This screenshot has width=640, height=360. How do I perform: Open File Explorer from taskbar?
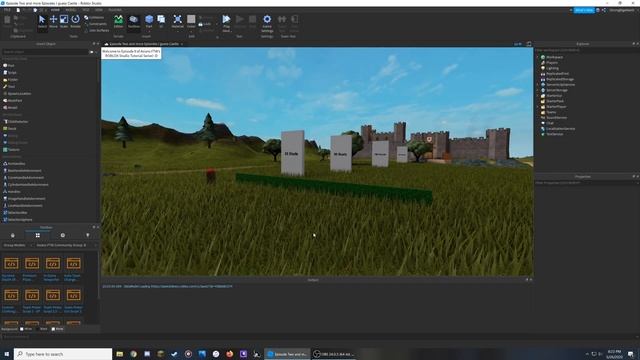pos(120,354)
